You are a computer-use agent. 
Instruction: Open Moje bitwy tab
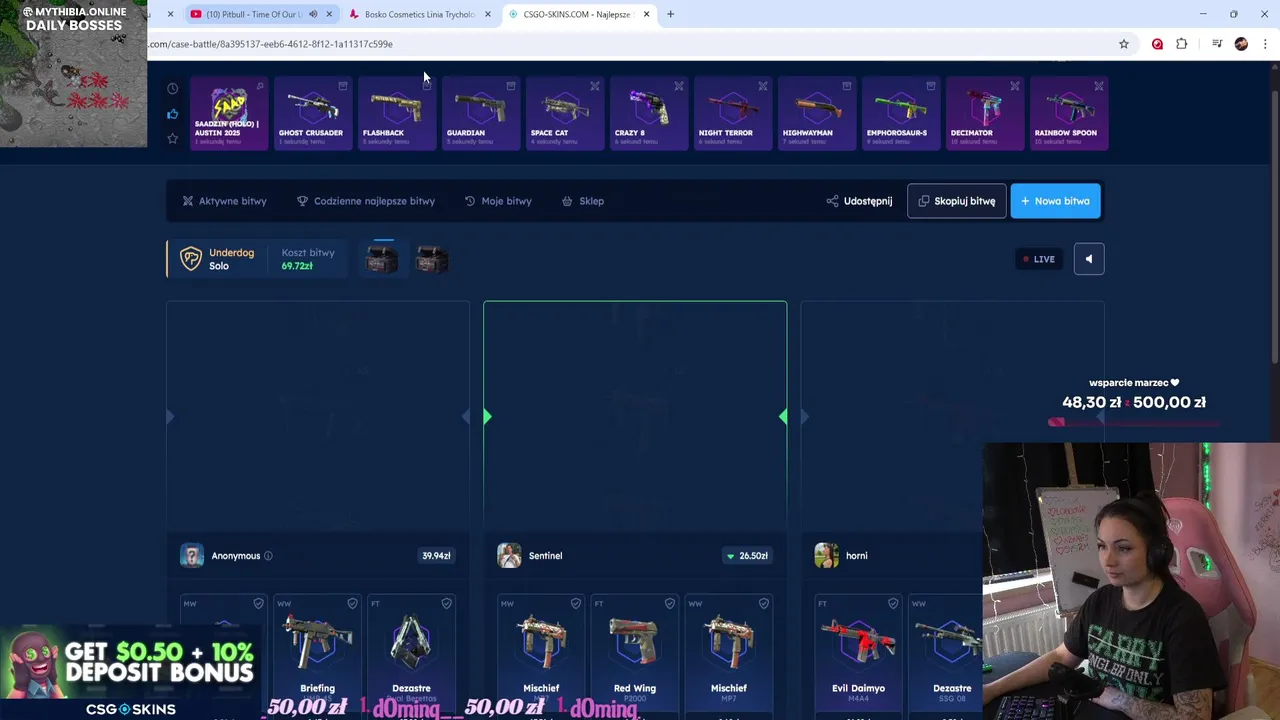(x=498, y=201)
